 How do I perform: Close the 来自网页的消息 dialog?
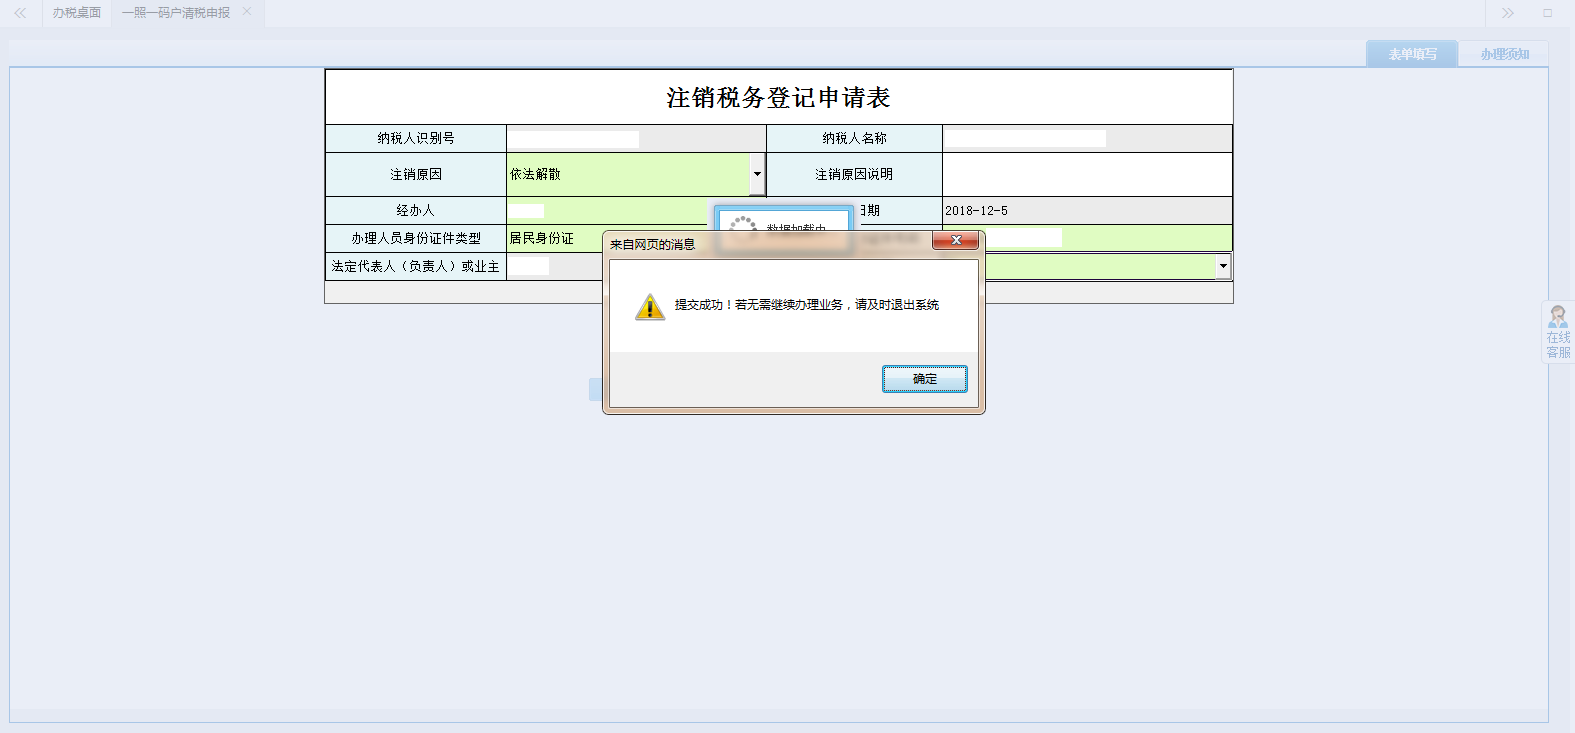click(x=956, y=240)
